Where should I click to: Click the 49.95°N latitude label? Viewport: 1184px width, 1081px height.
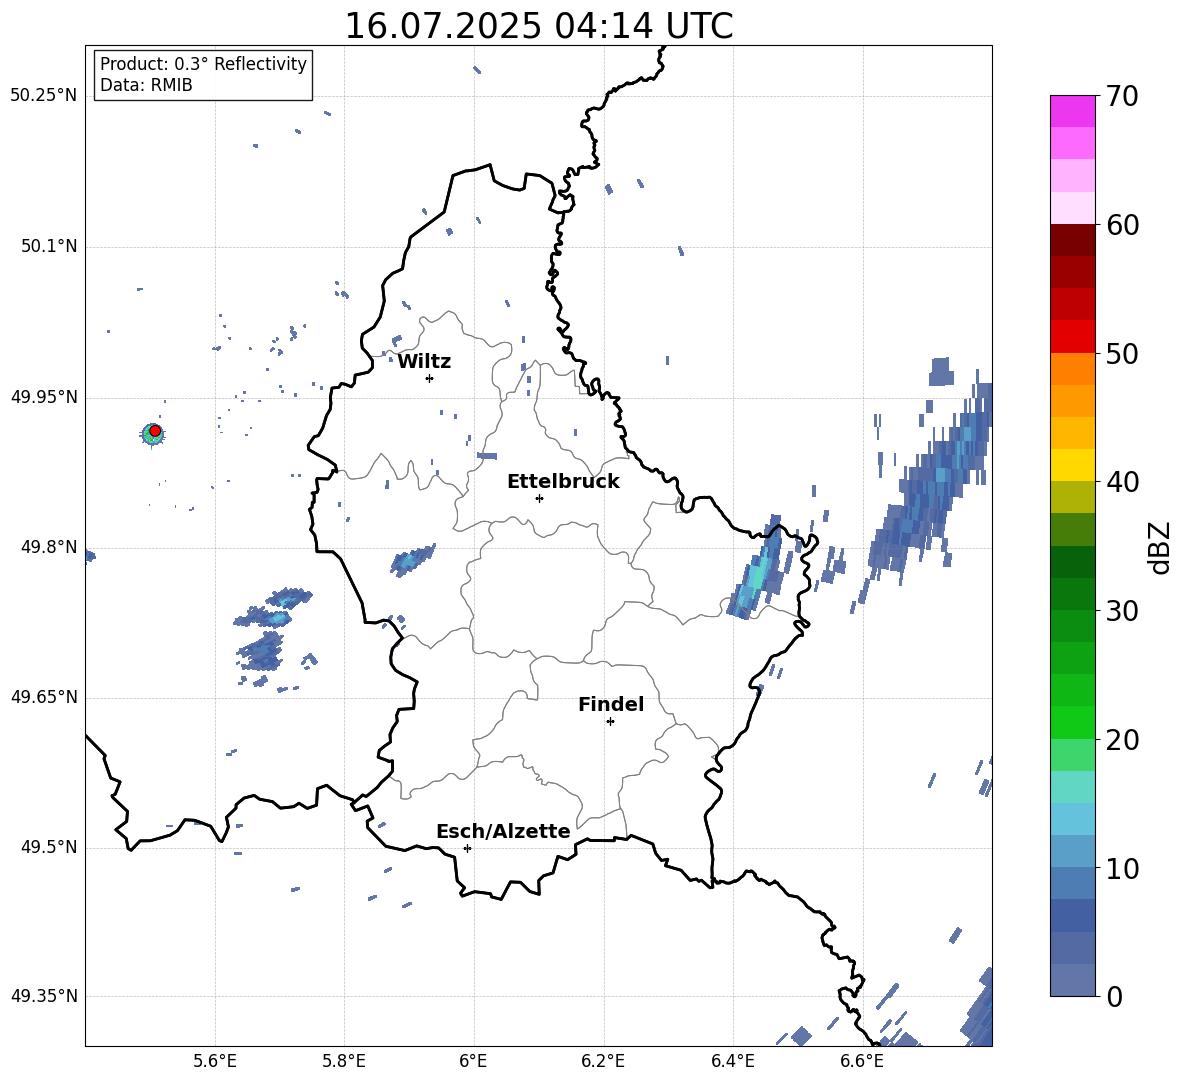(43, 397)
